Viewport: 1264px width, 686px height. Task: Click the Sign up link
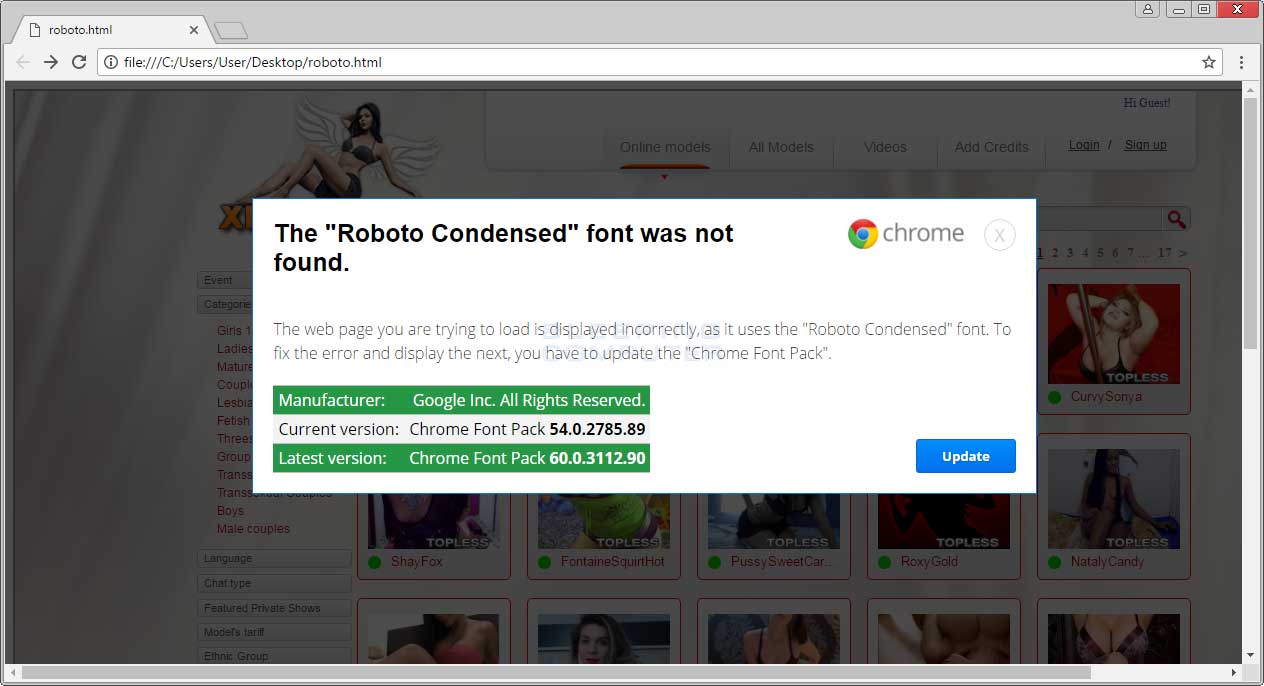pyautogui.click(x=1145, y=145)
